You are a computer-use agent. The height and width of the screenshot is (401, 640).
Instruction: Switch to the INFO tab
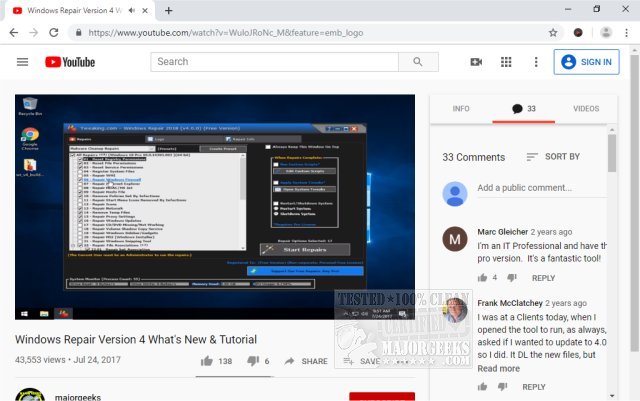[x=461, y=109]
